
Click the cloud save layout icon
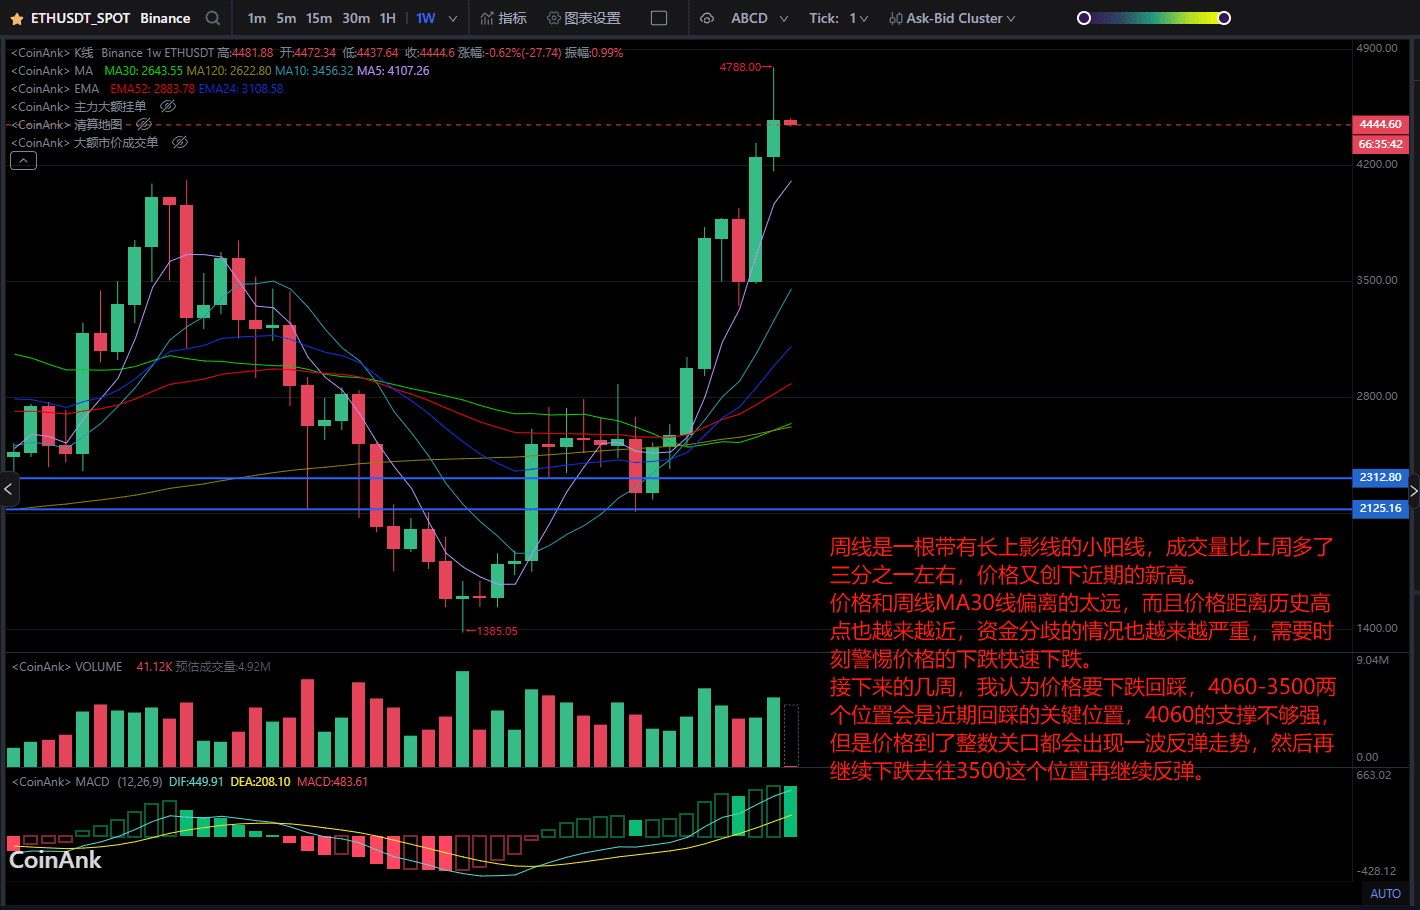click(707, 18)
